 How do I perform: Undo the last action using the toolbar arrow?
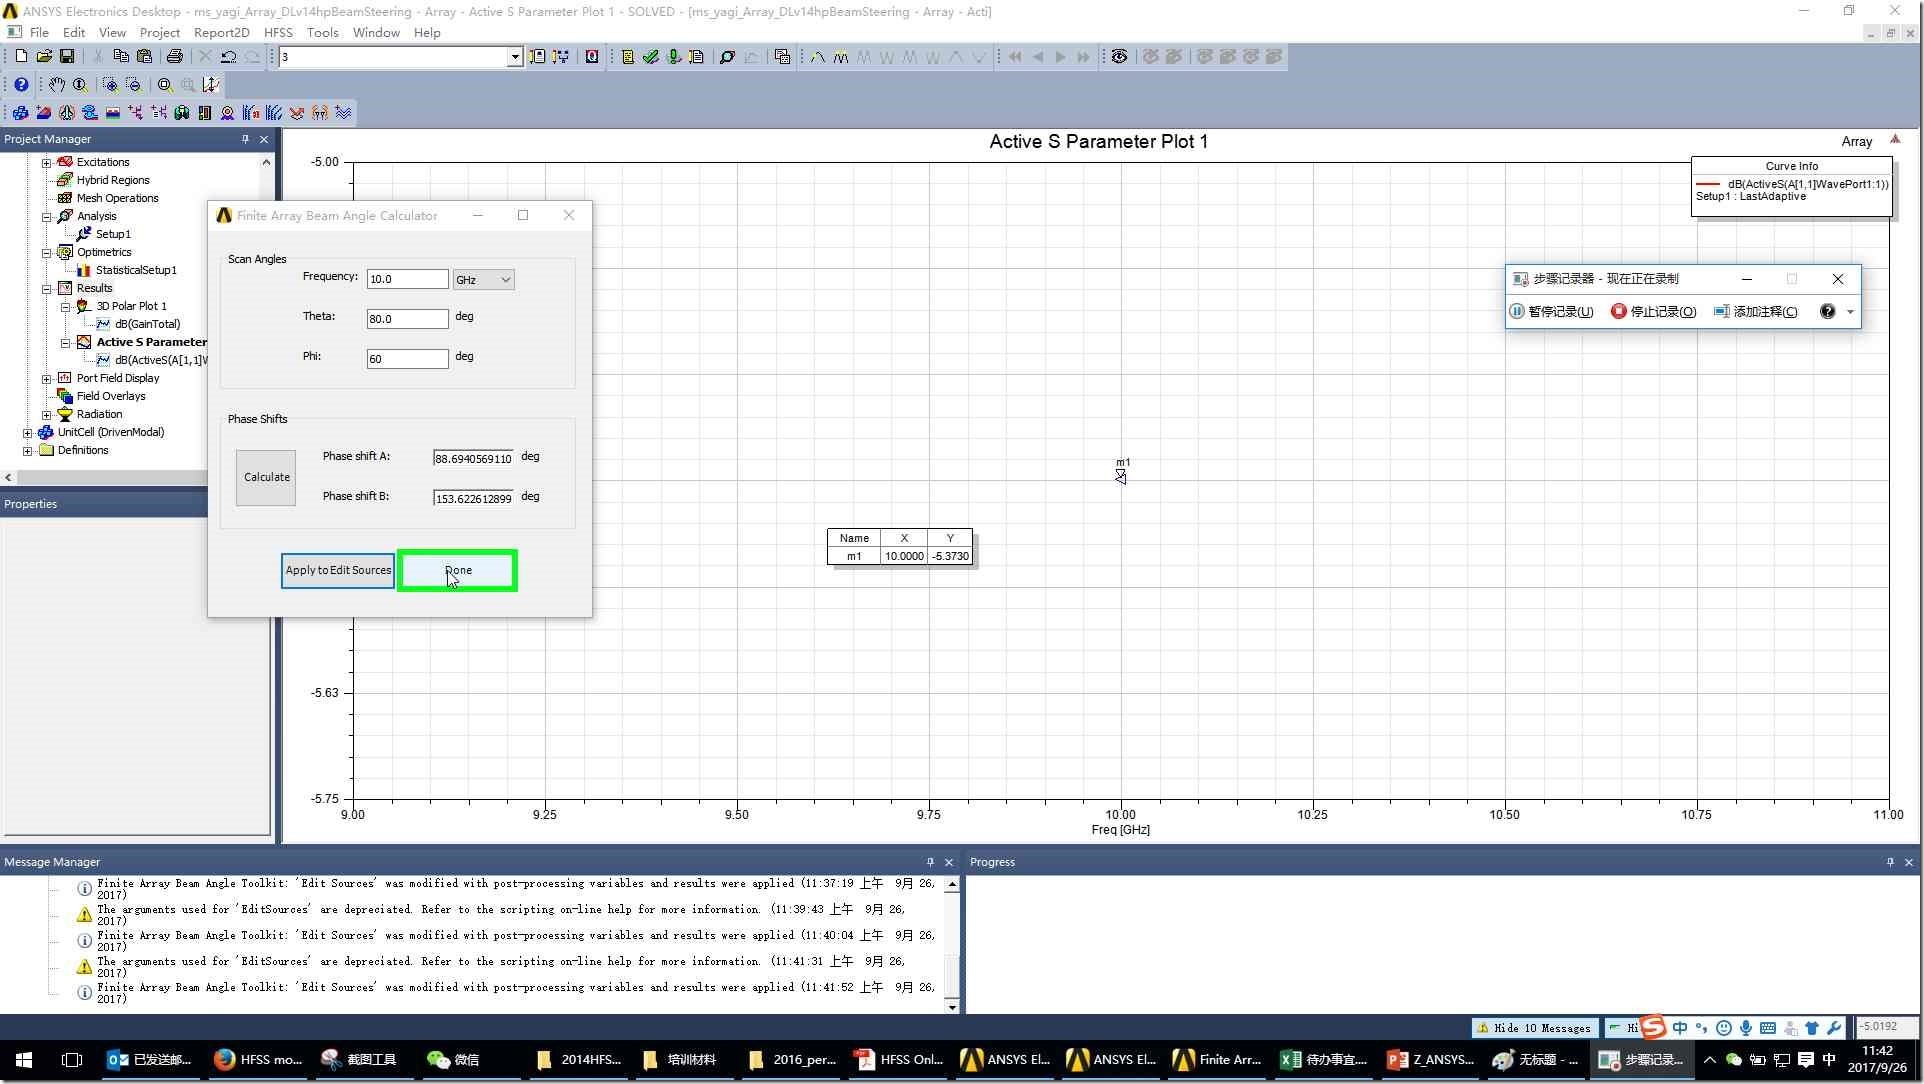(x=229, y=57)
